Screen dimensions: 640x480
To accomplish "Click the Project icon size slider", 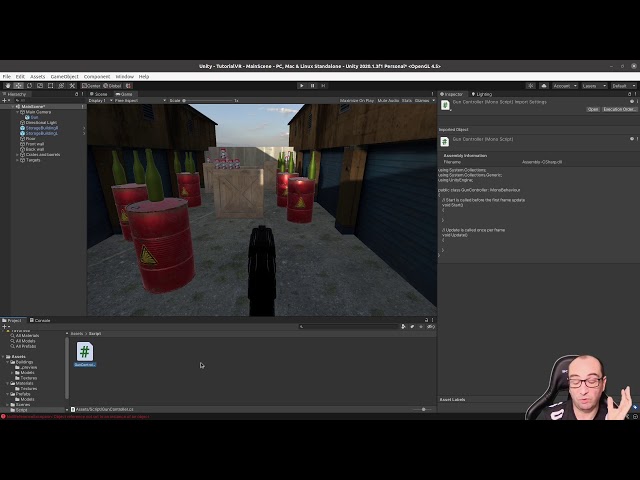I will pyautogui.click(x=423, y=409).
